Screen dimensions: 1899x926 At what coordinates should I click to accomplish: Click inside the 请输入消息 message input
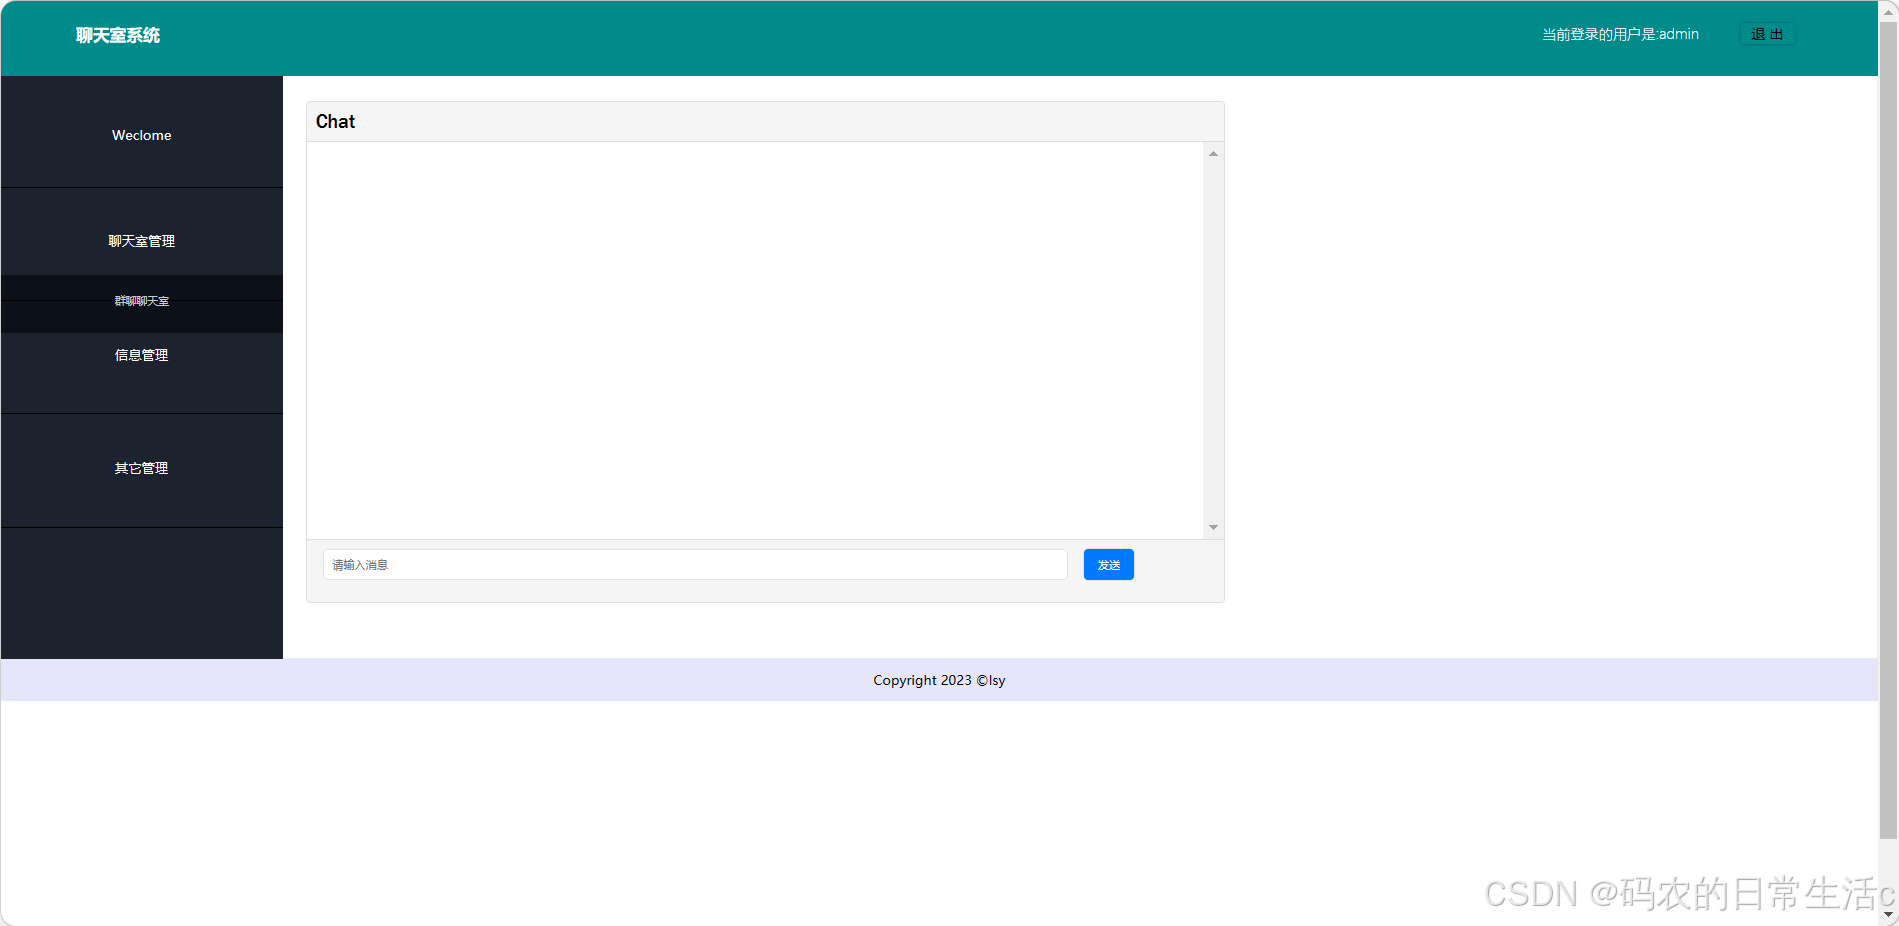[694, 564]
